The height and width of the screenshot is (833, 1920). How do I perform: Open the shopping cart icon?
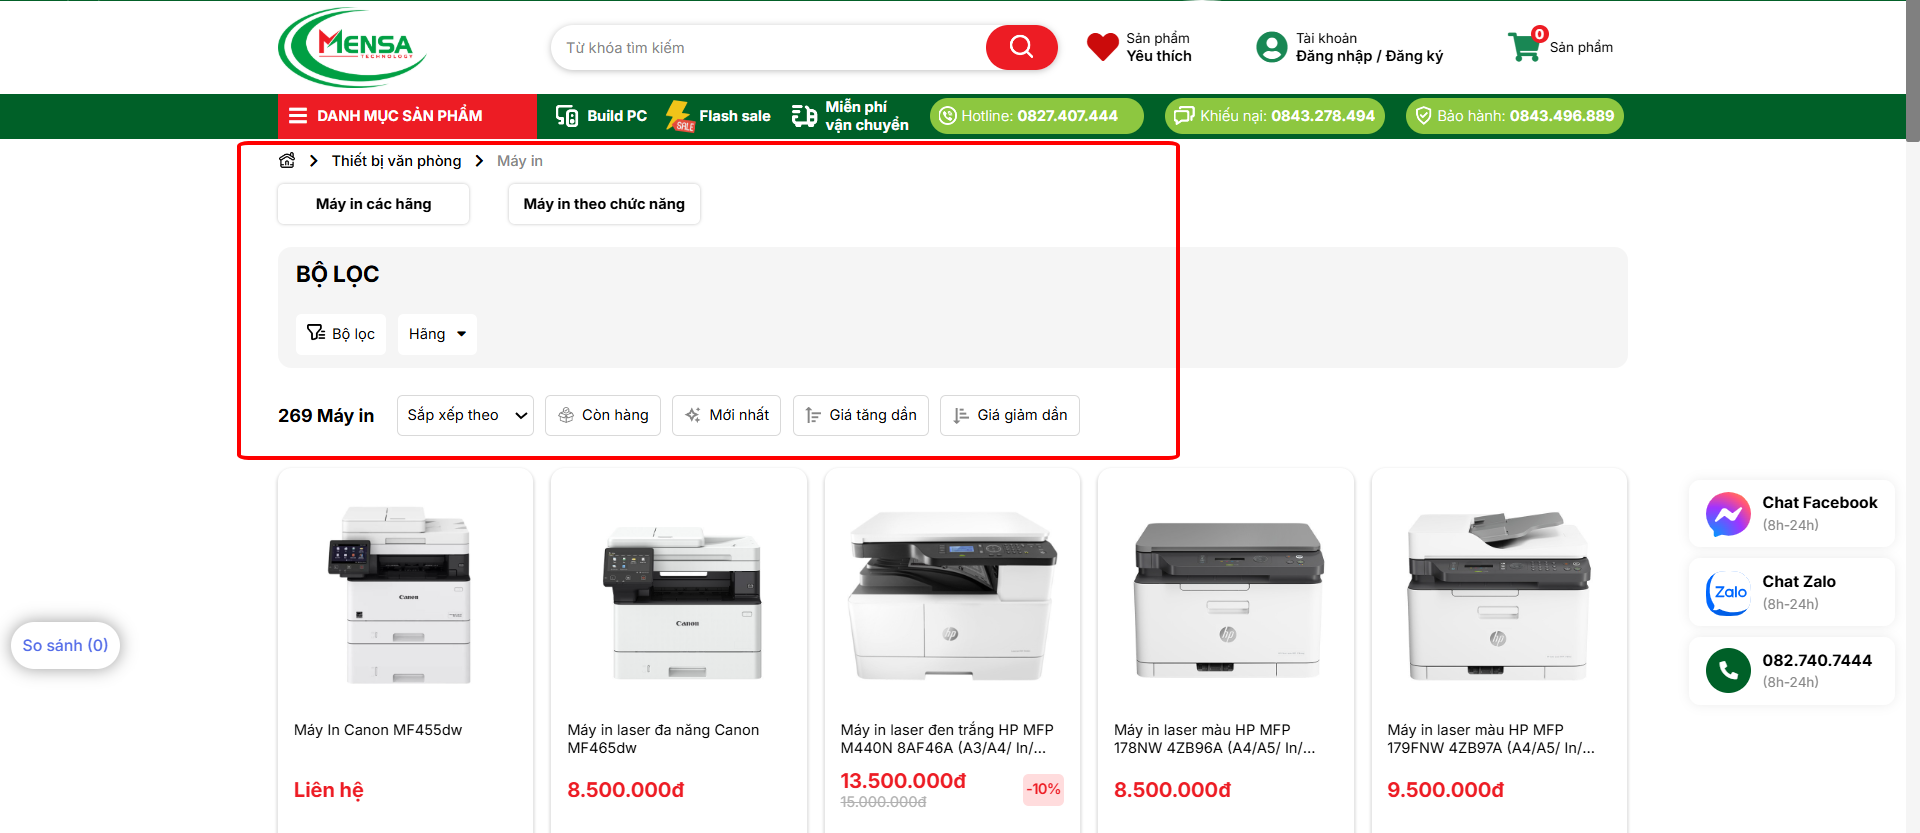pos(1525,47)
